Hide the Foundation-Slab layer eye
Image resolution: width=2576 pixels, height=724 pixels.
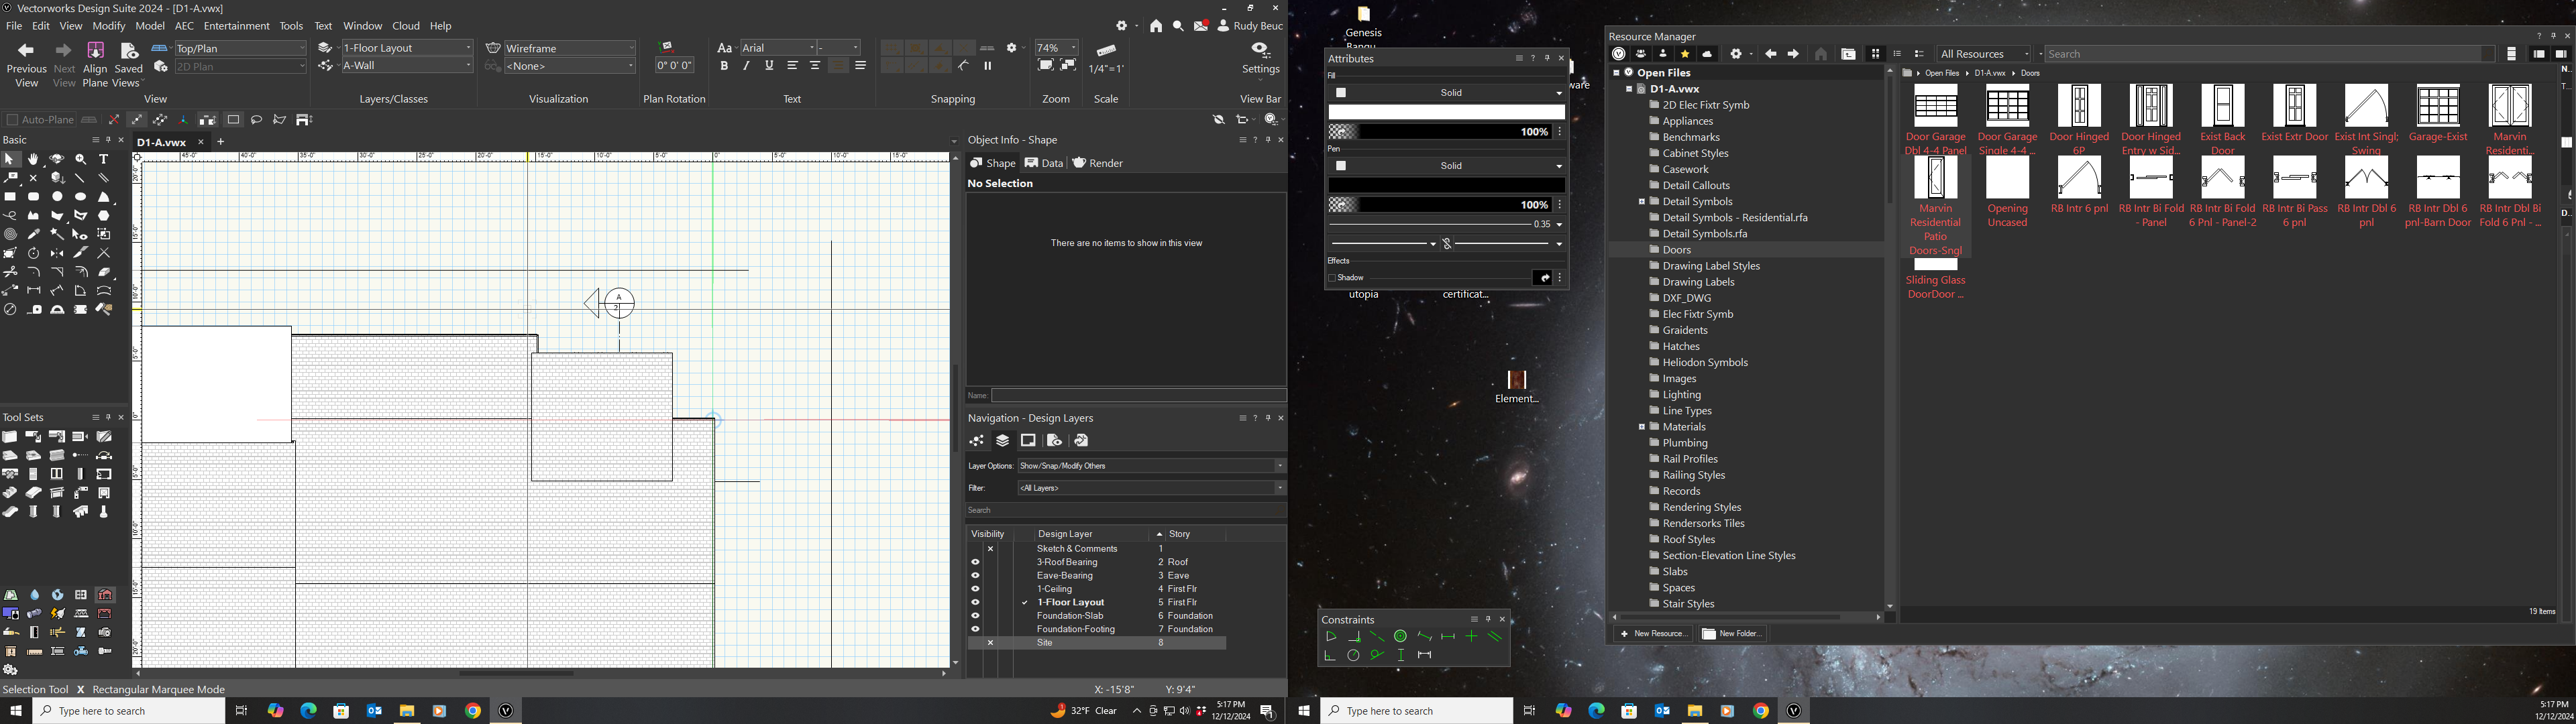click(975, 616)
